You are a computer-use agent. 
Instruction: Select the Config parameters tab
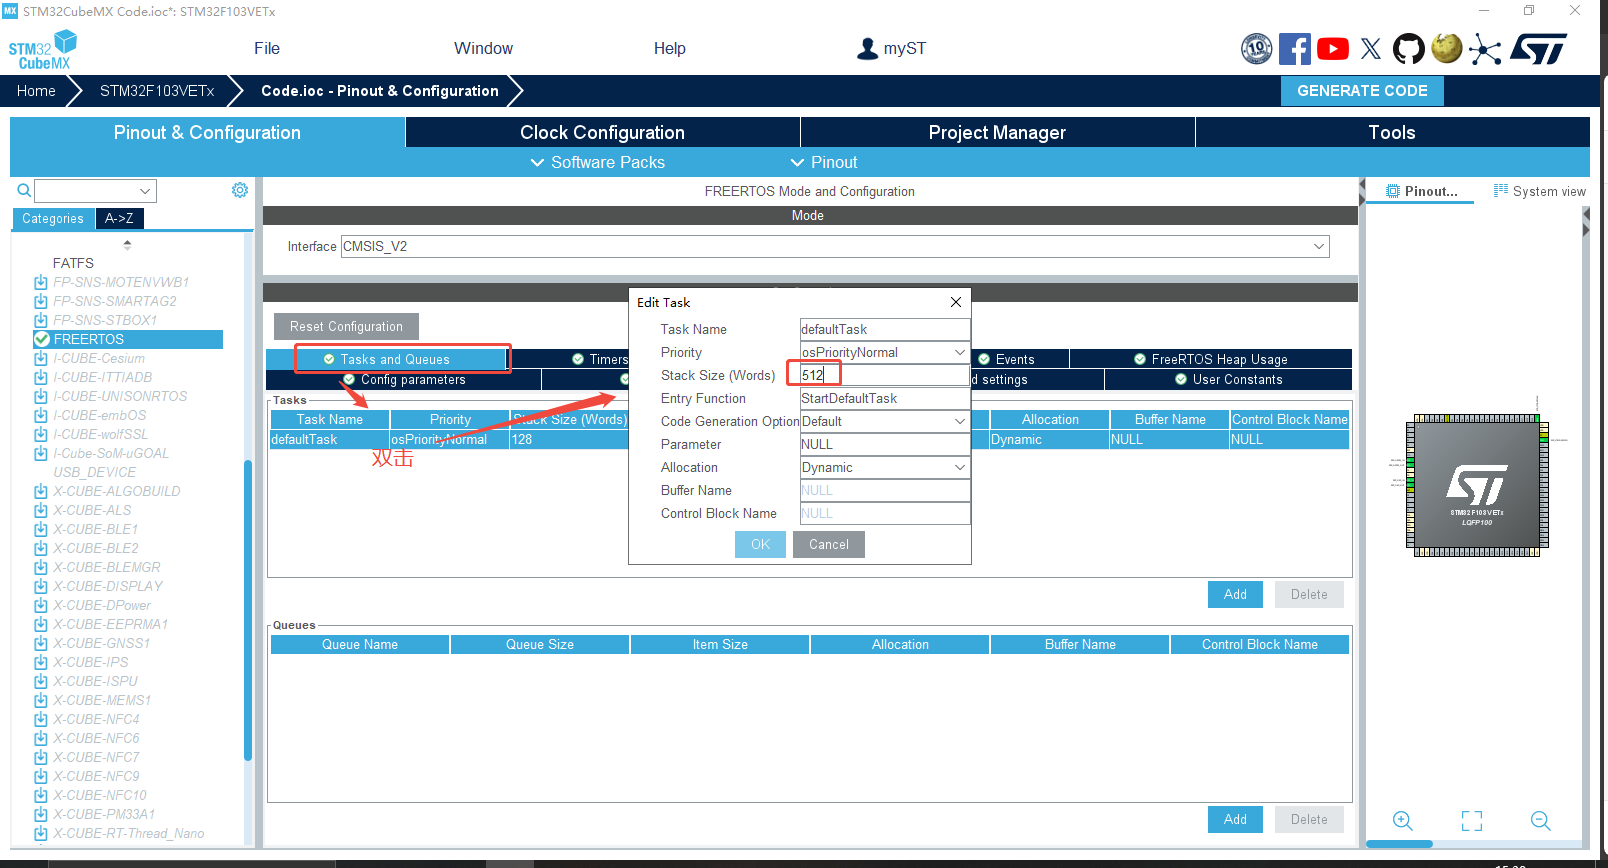(x=404, y=379)
